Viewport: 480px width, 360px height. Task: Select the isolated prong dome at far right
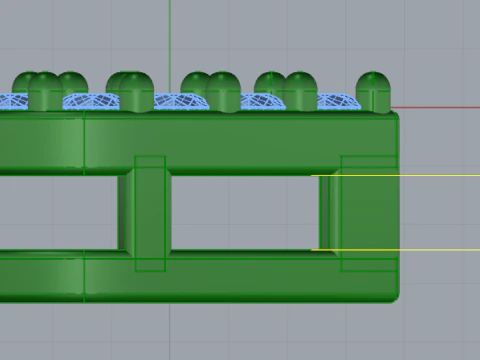373,92
